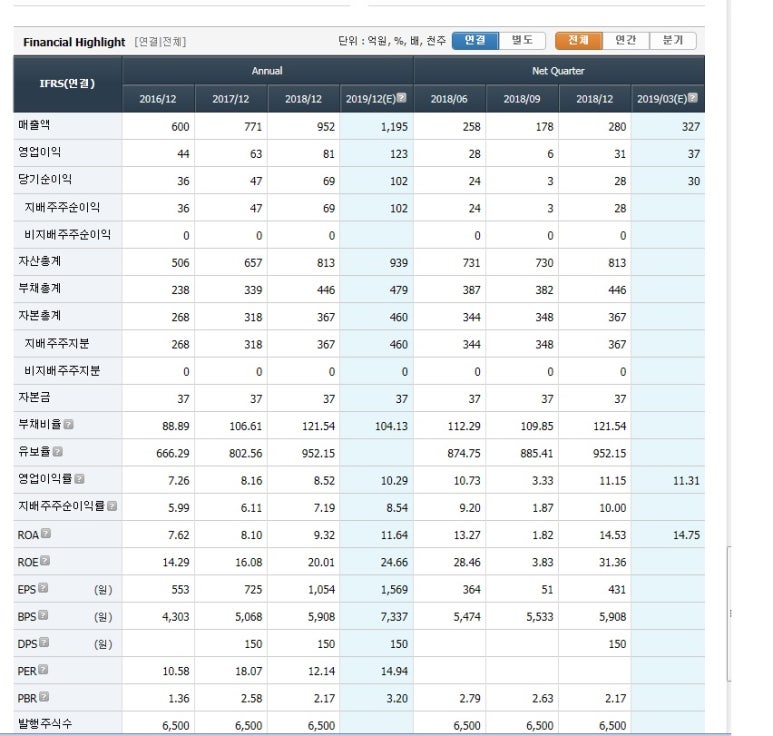Viewport: 773px width, 736px height.
Task: Open help icon beside ROA
Action: [x=46, y=533]
